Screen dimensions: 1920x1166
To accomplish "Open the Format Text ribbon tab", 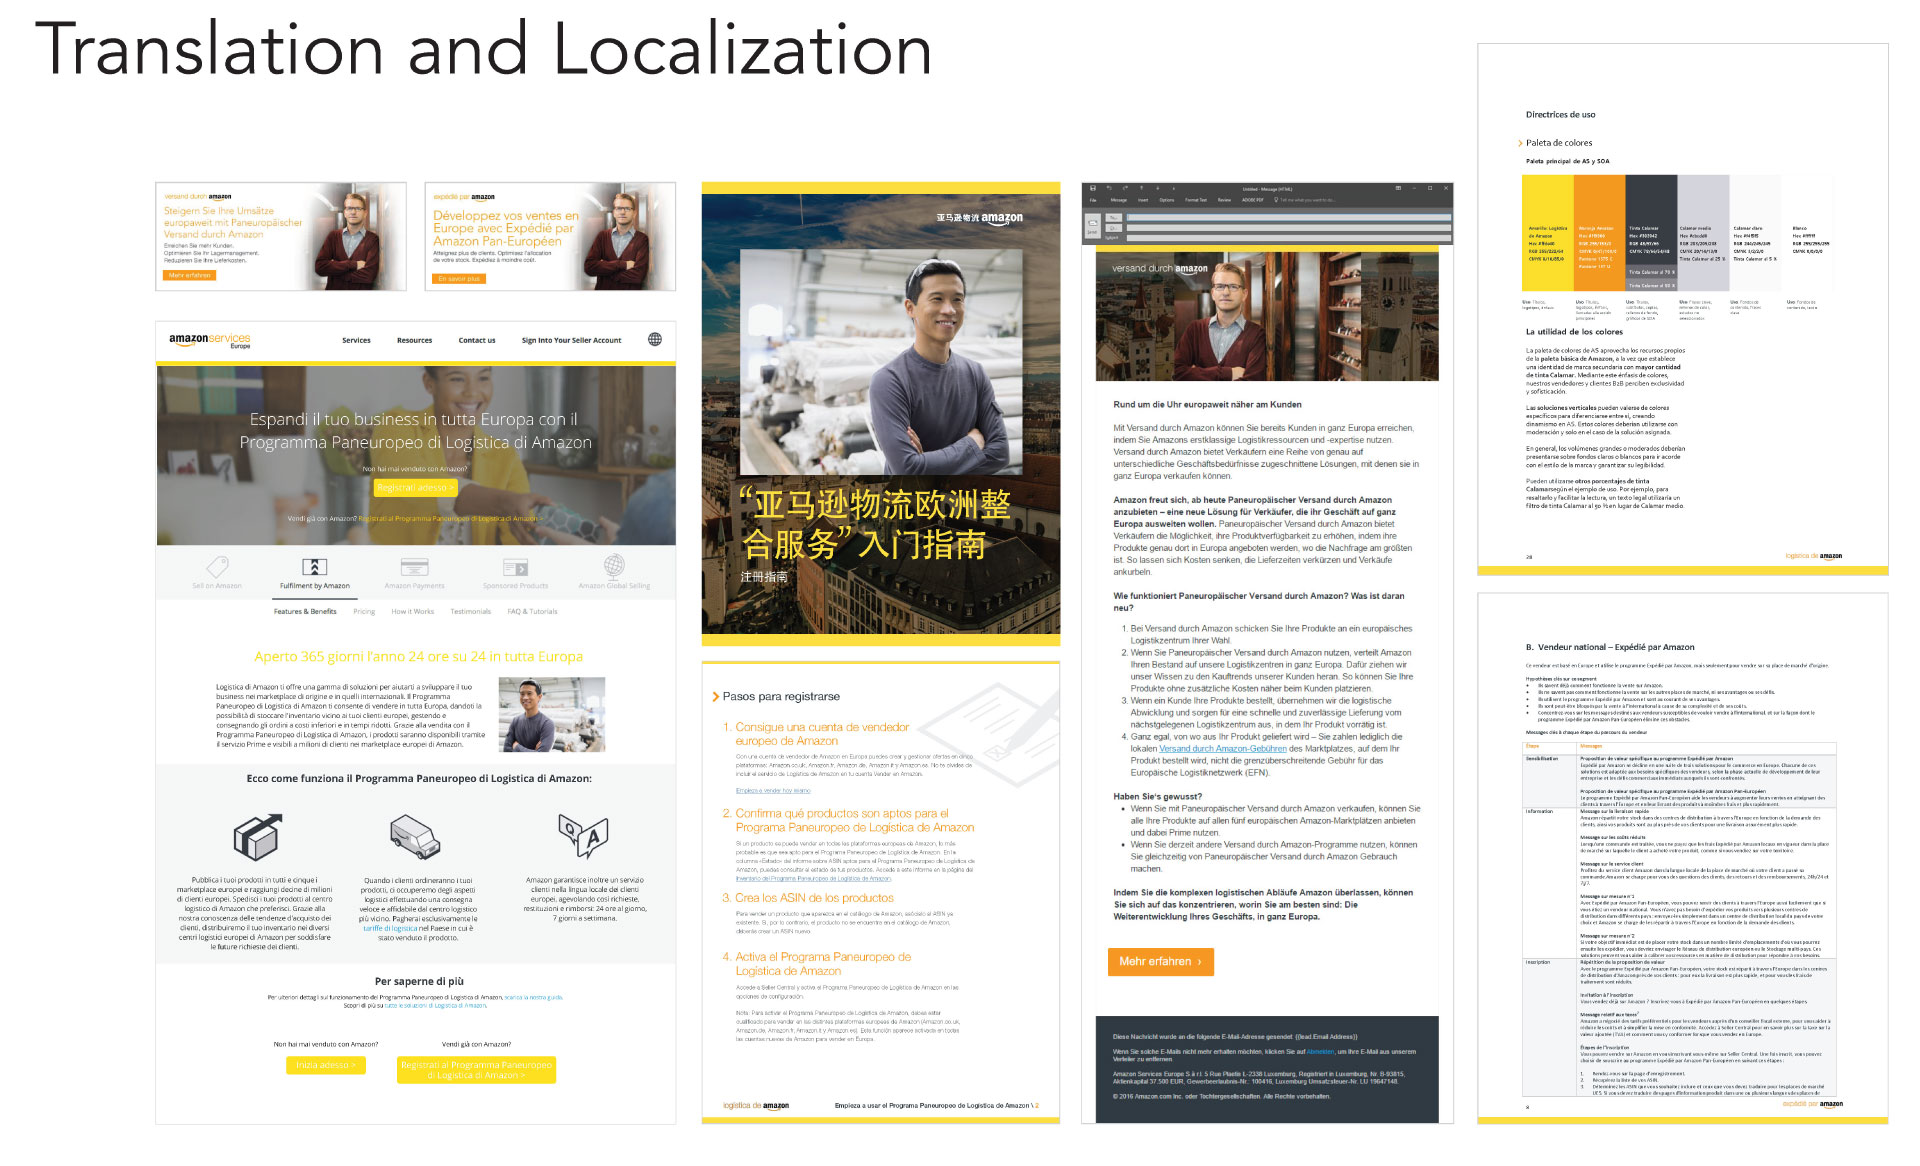I will coord(1196,200).
